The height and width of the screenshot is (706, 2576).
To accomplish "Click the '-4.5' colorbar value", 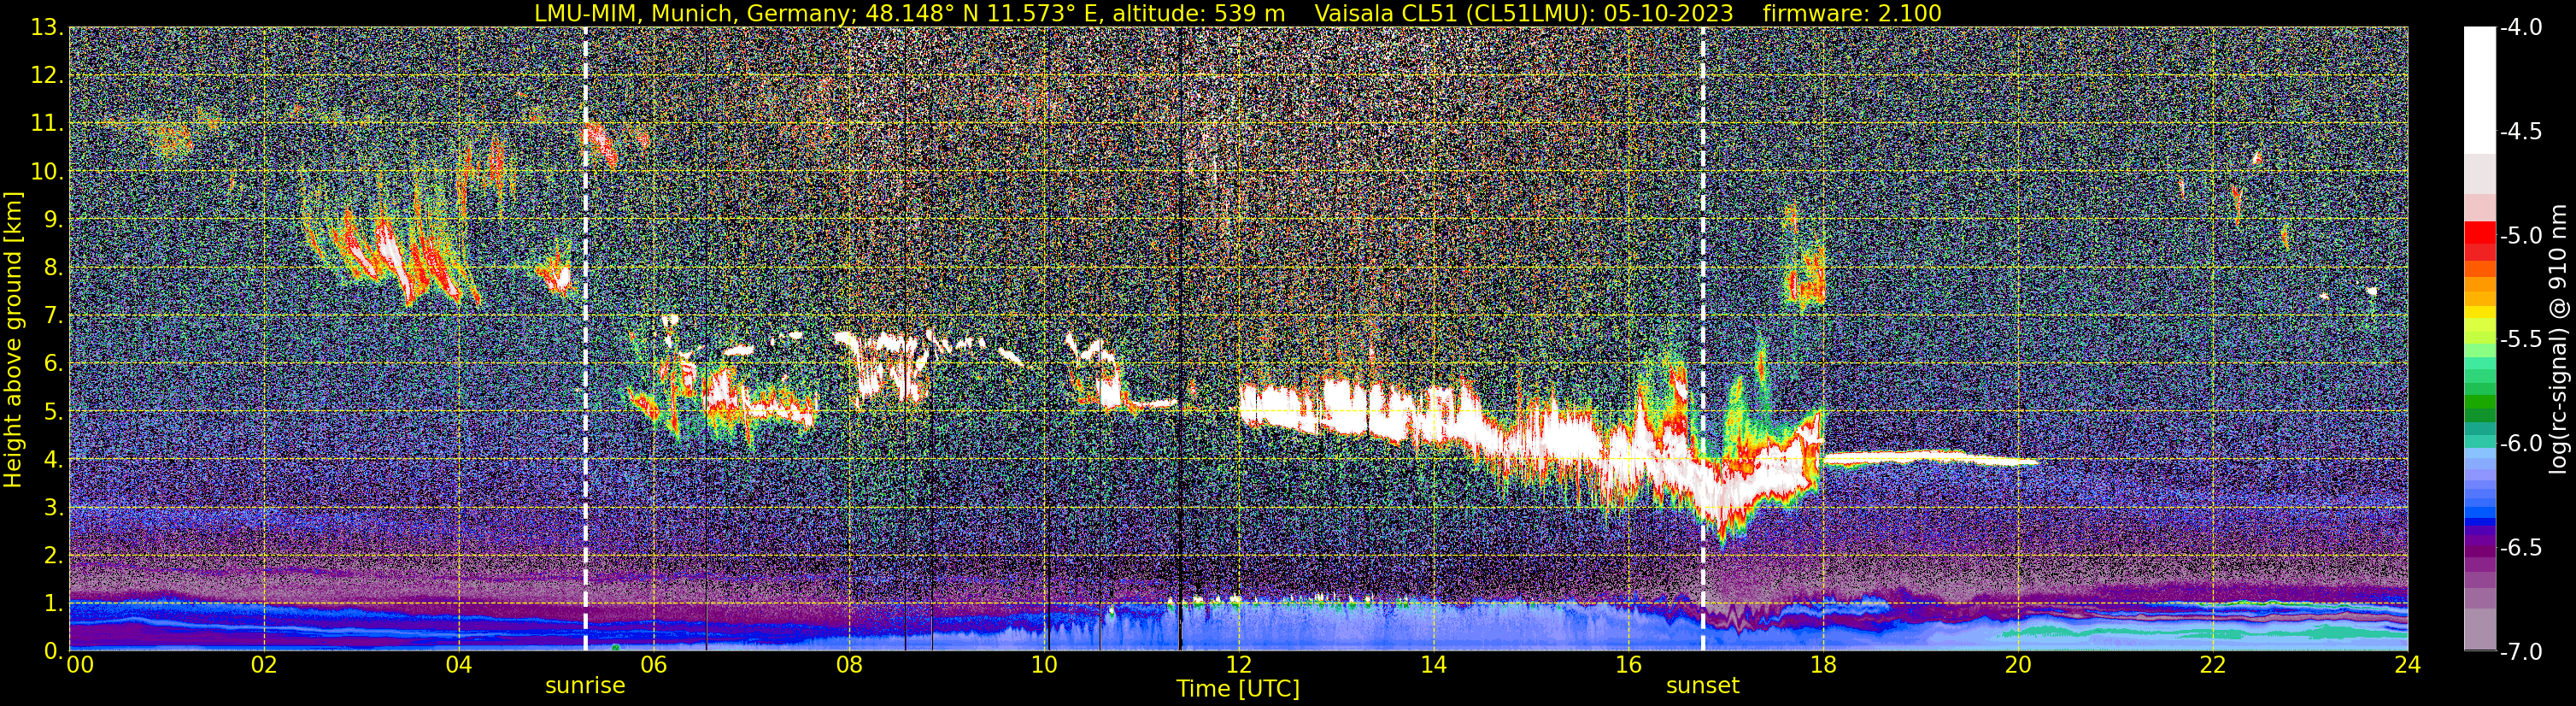I will [2520, 132].
